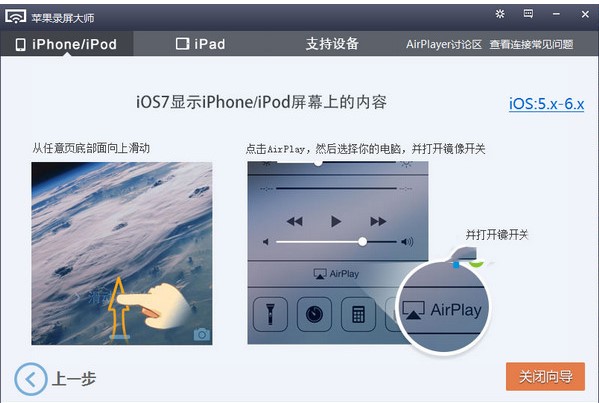Click the app logo beside 苹果录屏大师
The width and height of the screenshot is (599, 403).
point(15,16)
